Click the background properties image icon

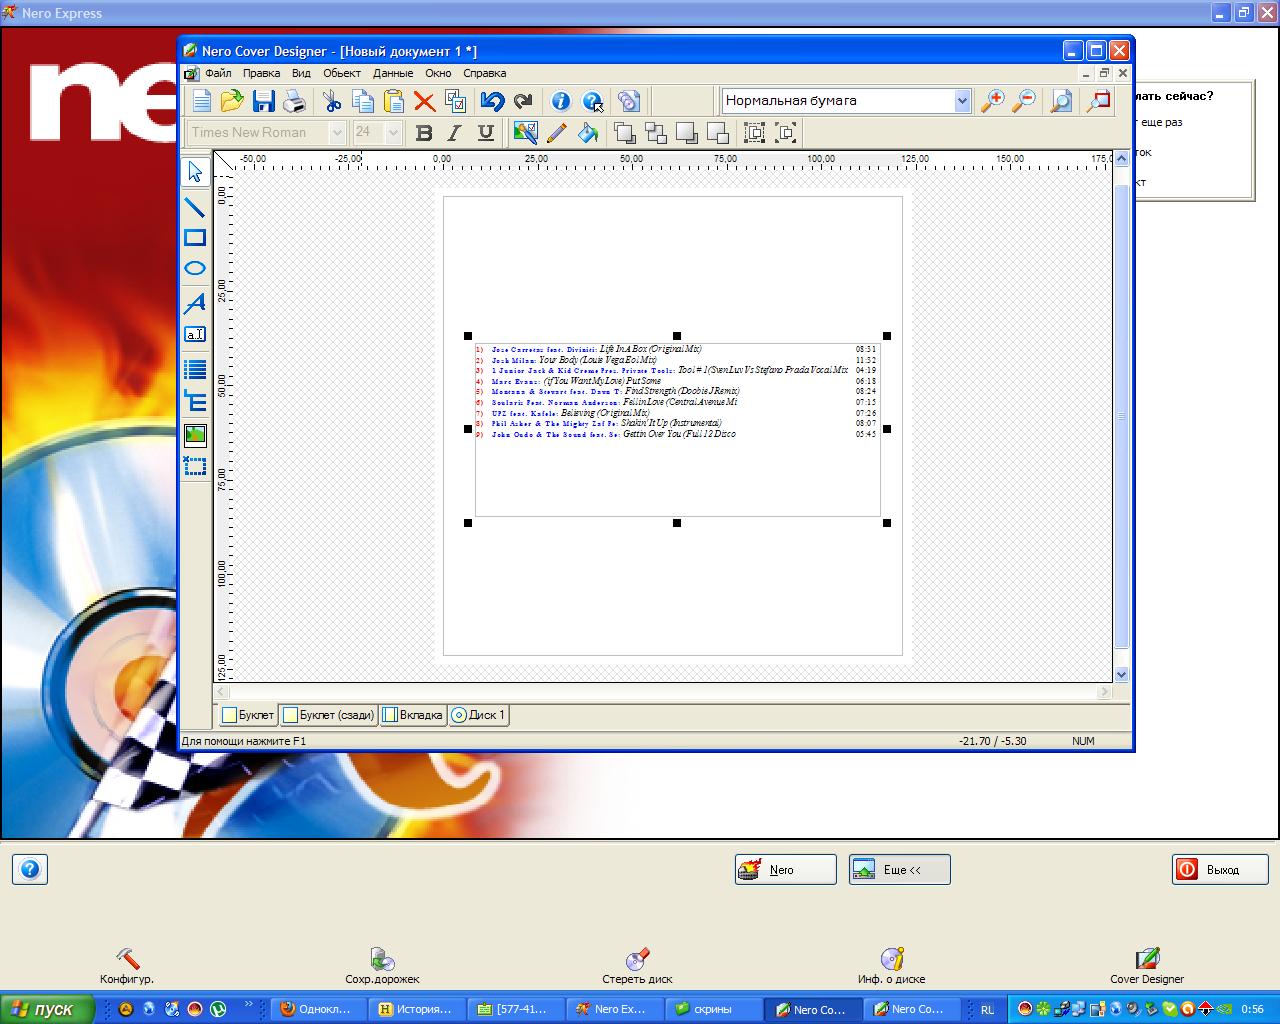point(525,132)
